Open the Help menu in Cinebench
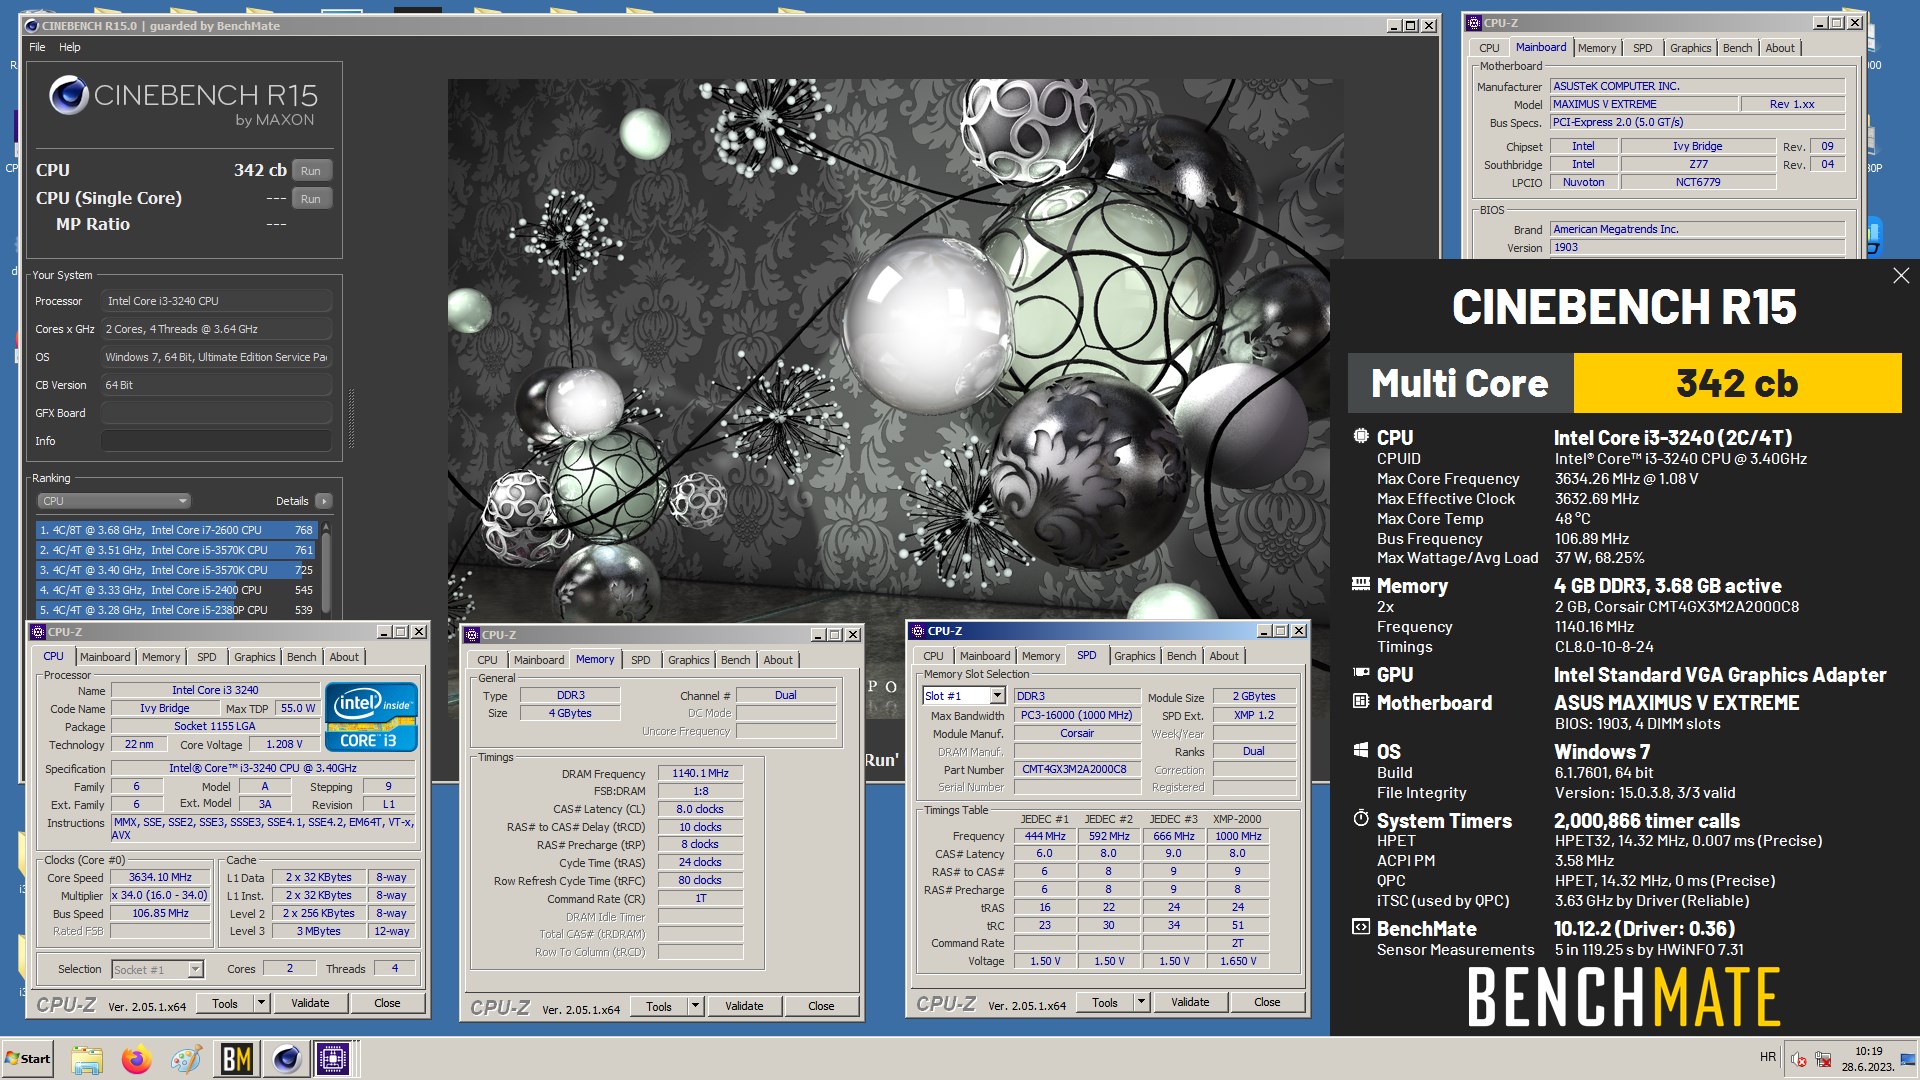The width and height of the screenshot is (1920, 1080). 69,47
